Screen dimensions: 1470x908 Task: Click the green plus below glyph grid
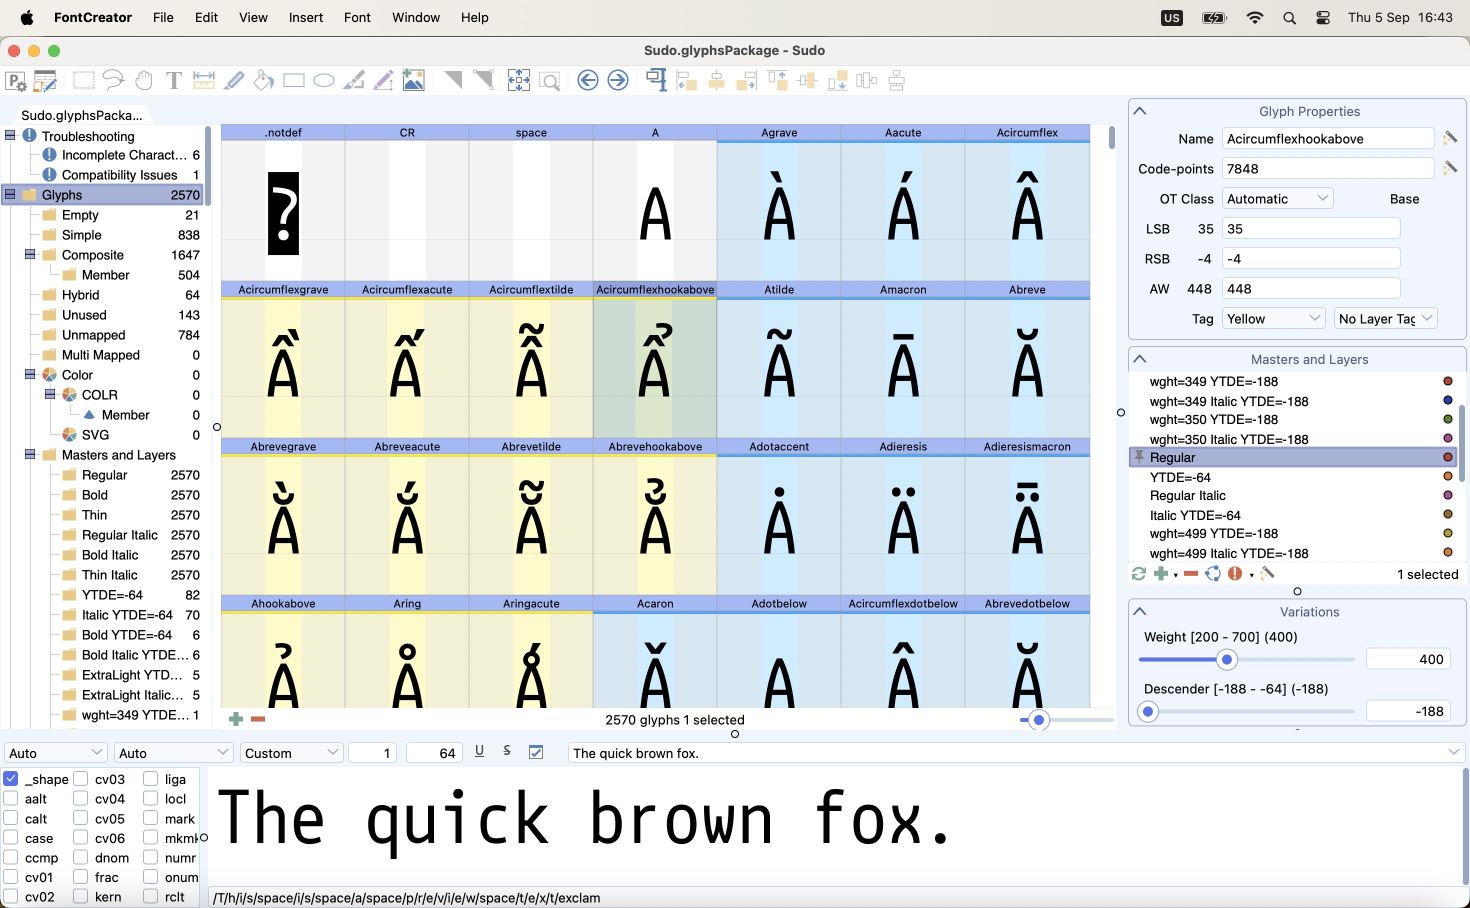(236, 719)
